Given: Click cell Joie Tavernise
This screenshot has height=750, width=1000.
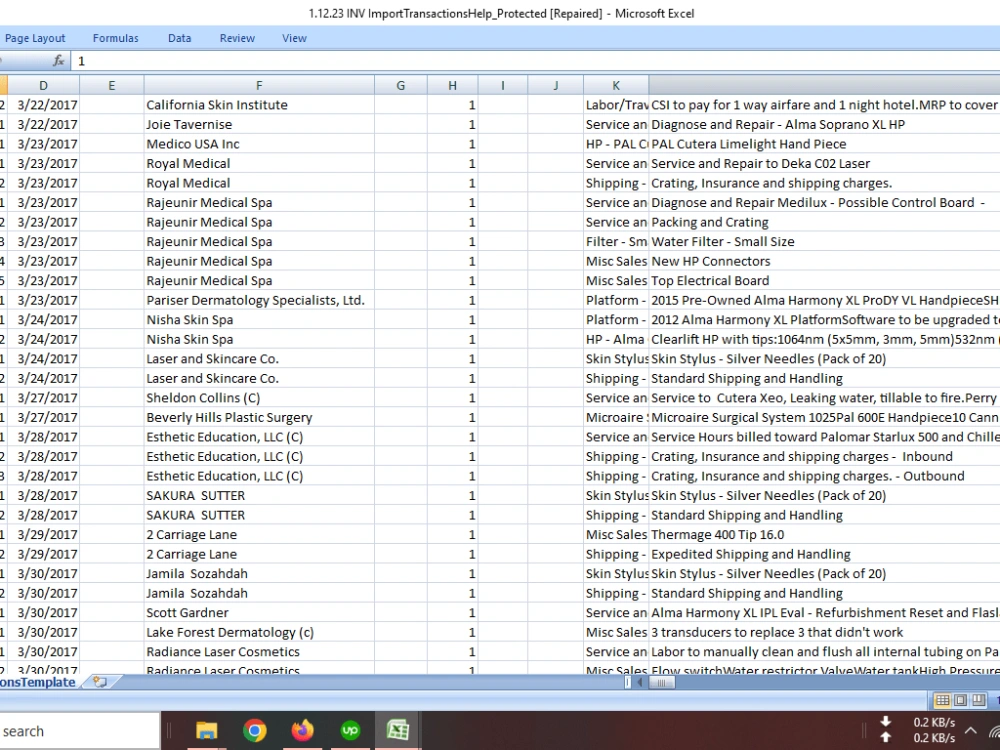Looking at the screenshot, I should pyautogui.click(x=259, y=124).
